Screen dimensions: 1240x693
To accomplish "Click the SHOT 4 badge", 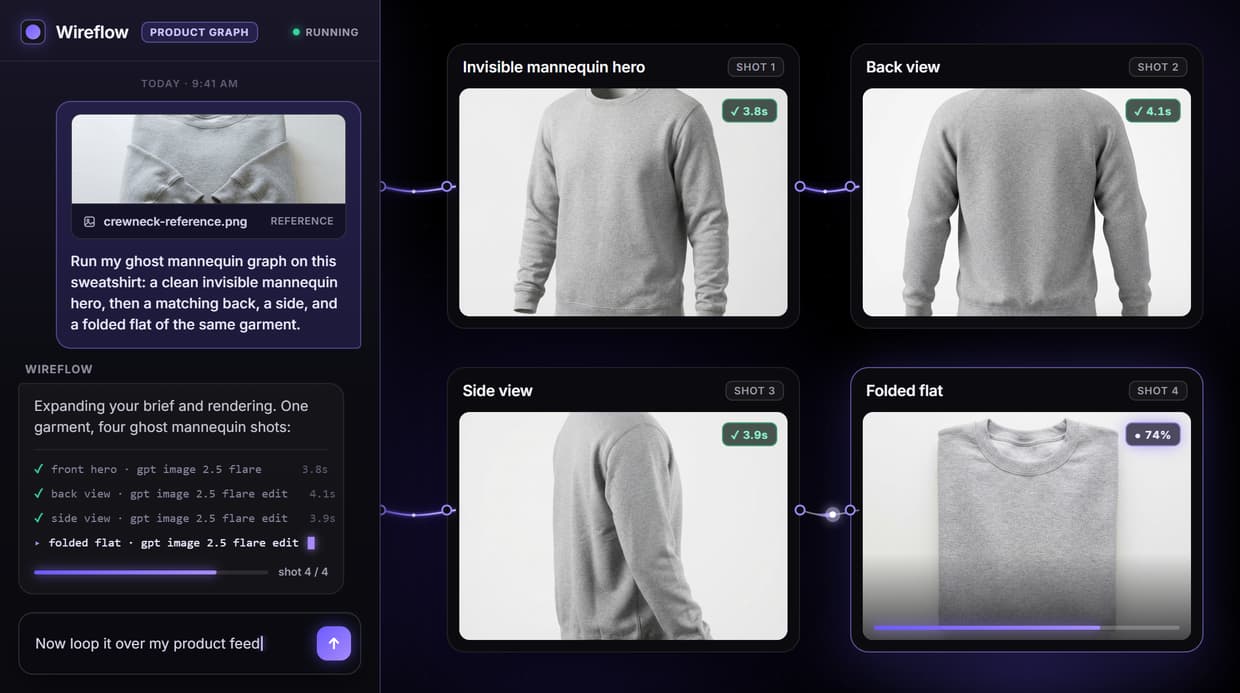I will click(x=1159, y=391).
